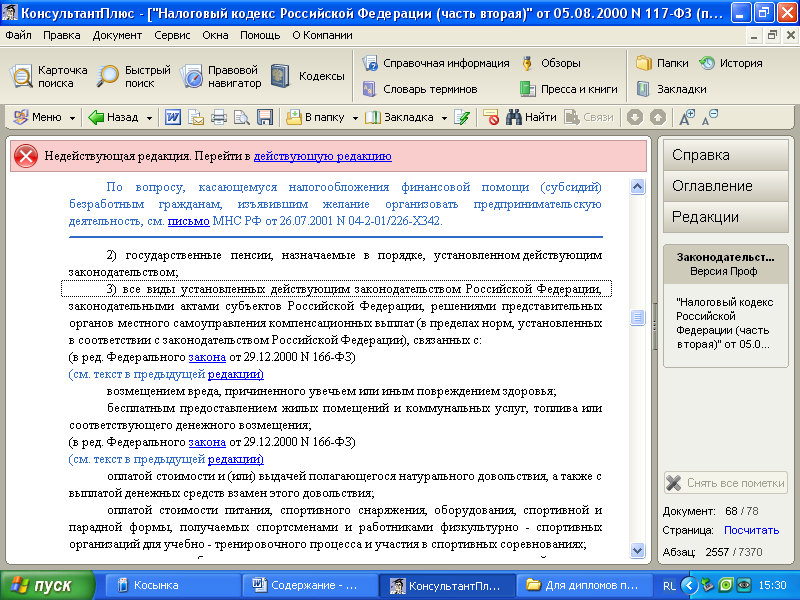
Task: Click the hide editions notes icon
Action: click(491, 117)
